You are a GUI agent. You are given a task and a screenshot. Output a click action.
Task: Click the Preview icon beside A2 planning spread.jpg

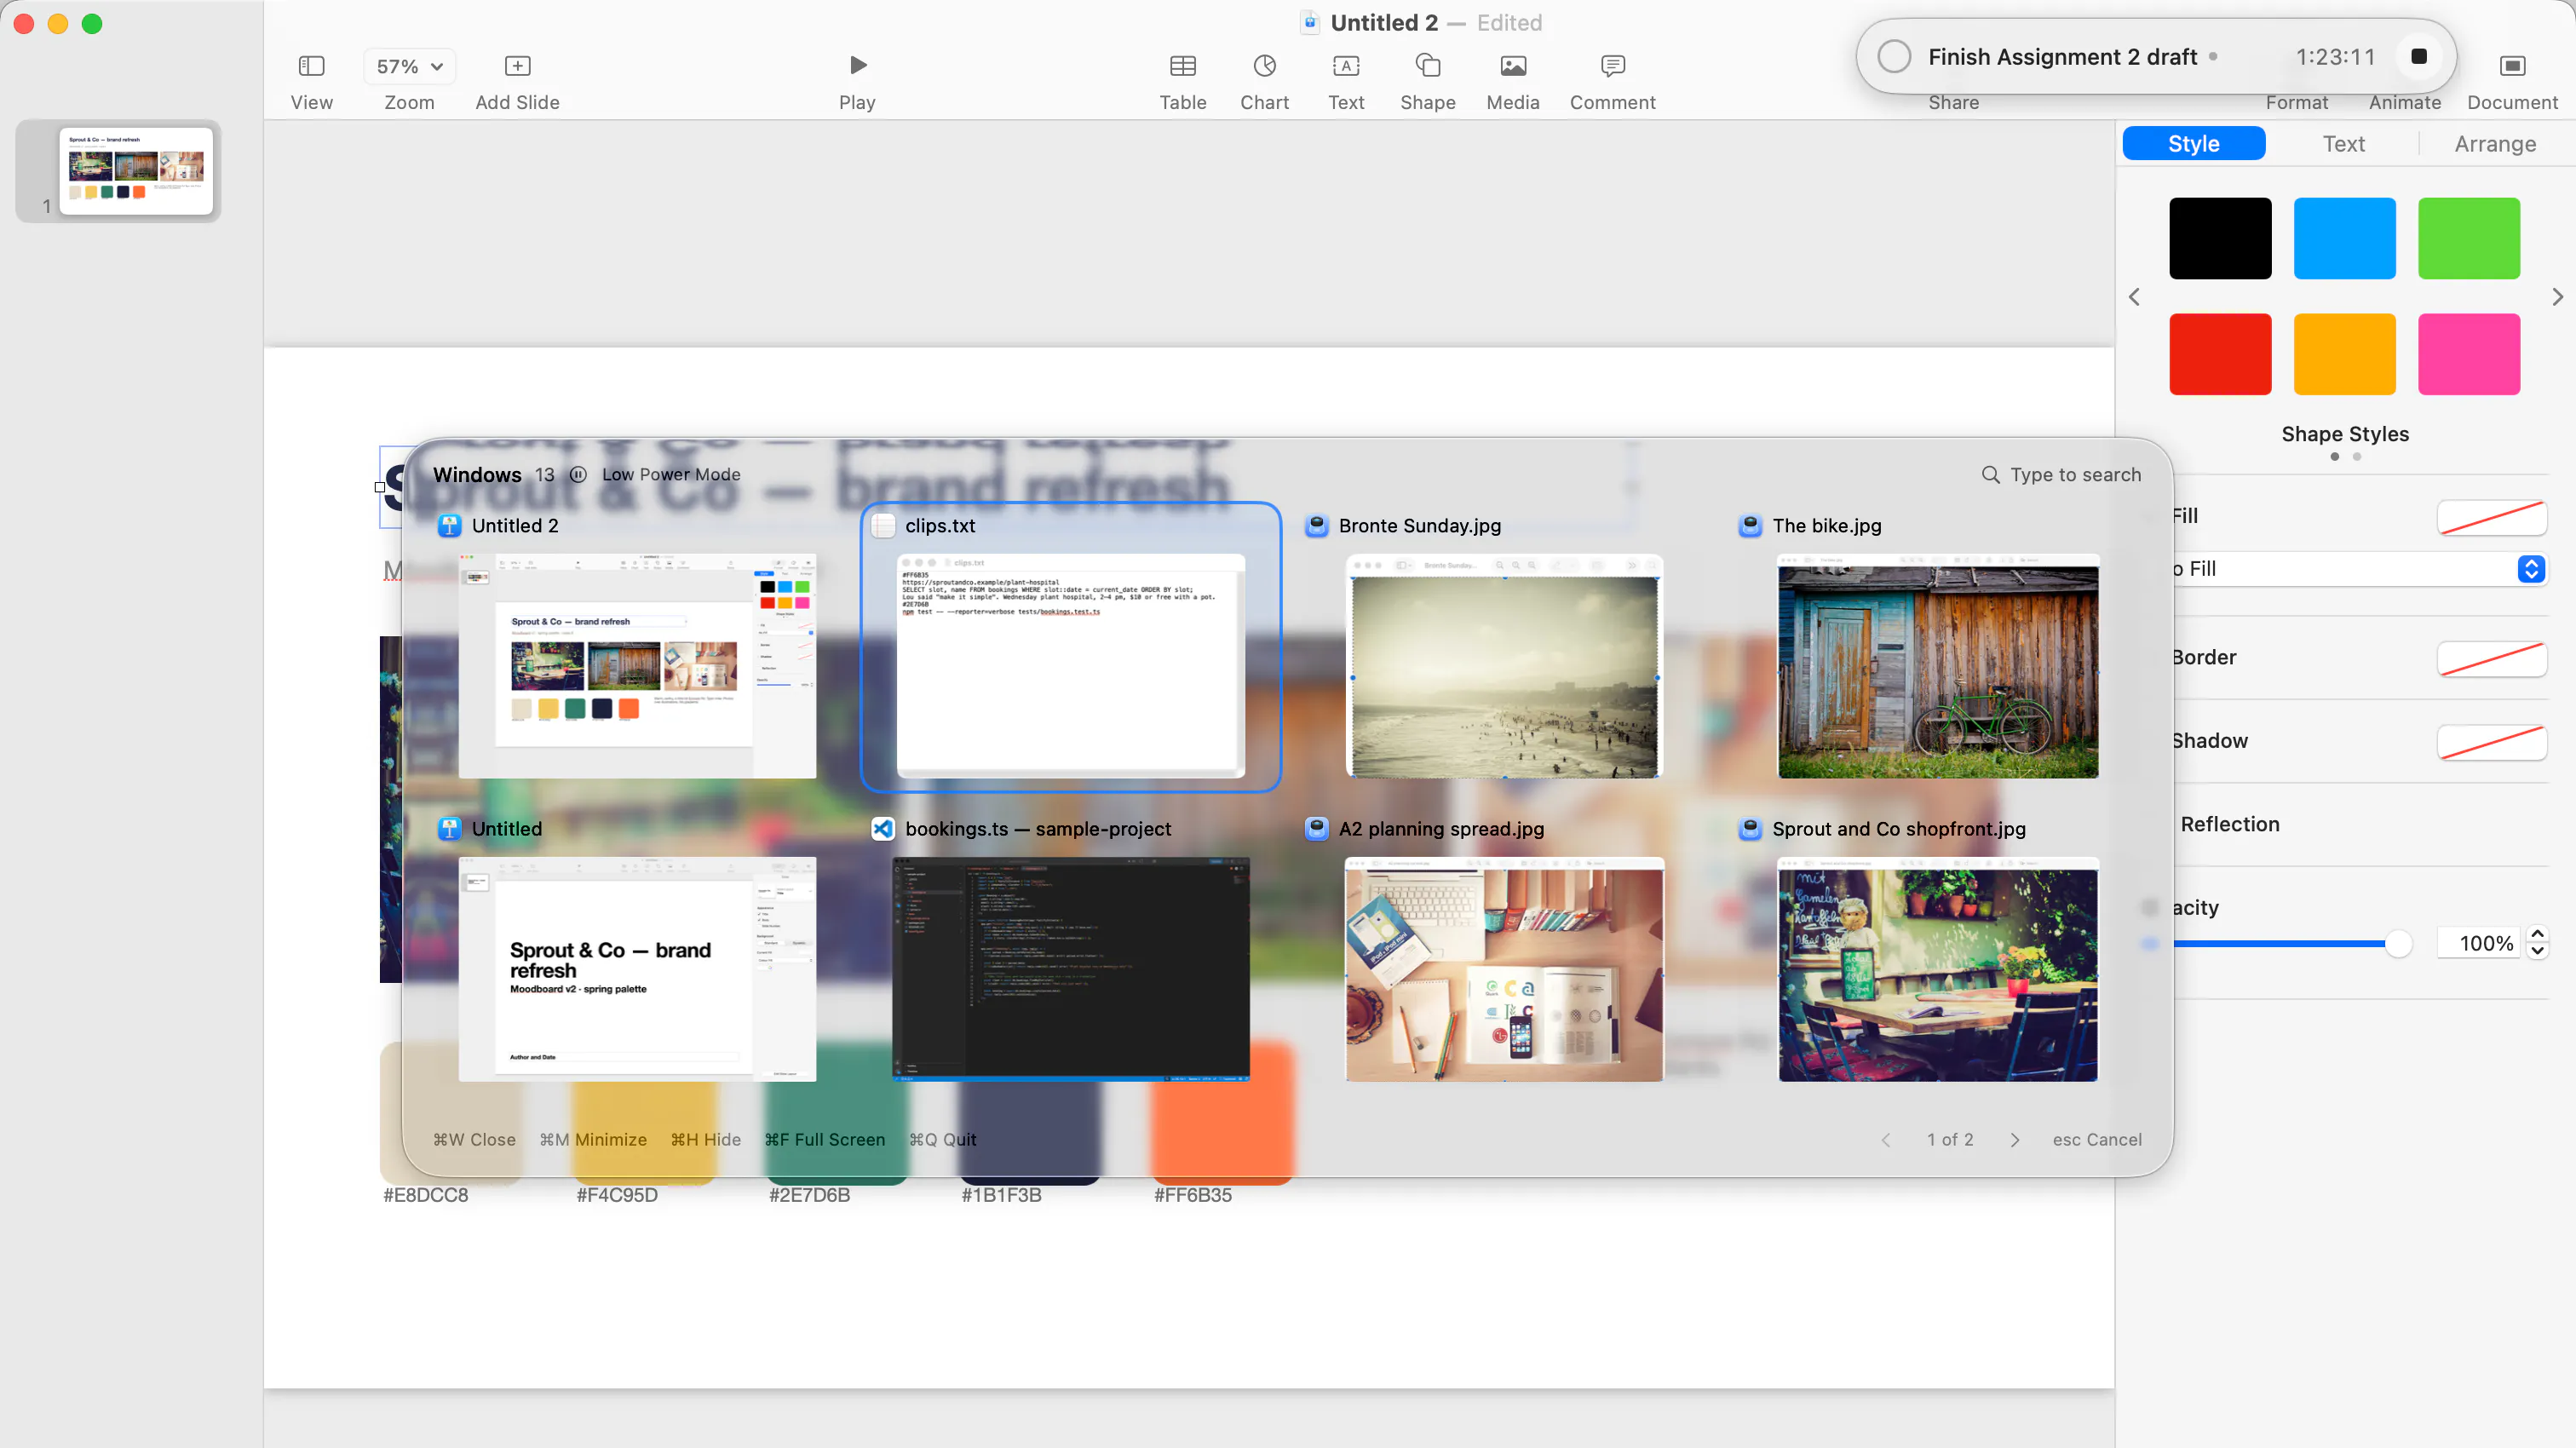(x=1317, y=829)
